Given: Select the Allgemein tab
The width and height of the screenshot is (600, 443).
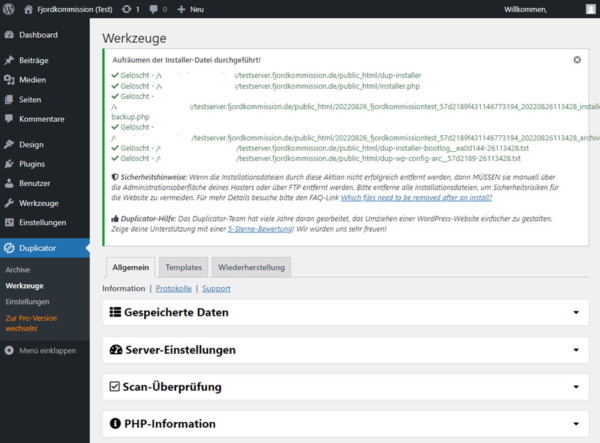Looking at the screenshot, I should coord(130,267).
